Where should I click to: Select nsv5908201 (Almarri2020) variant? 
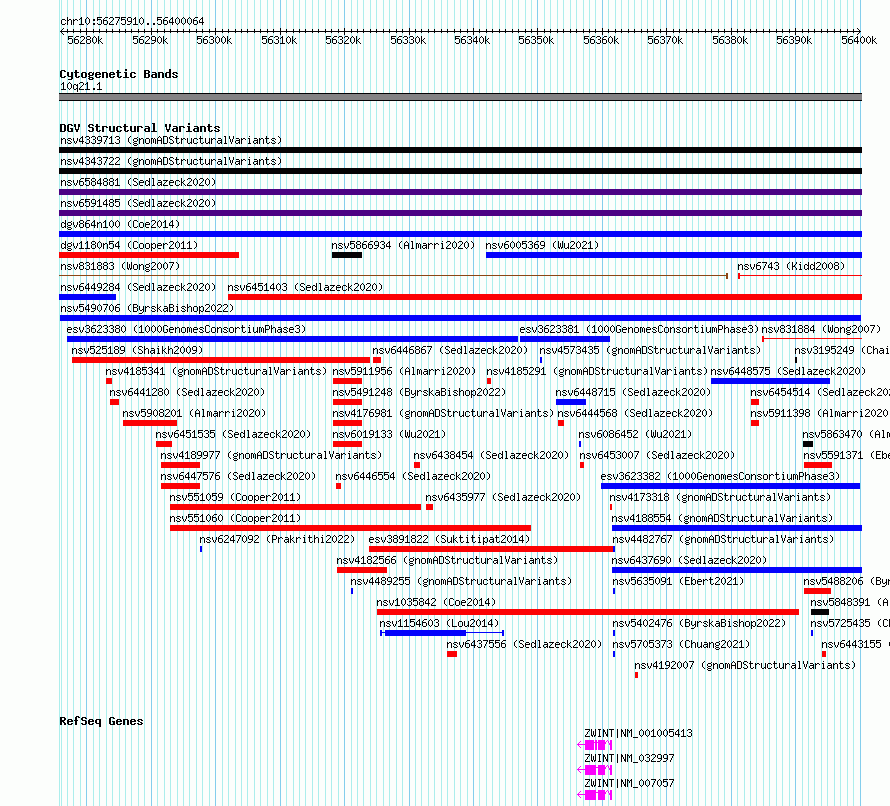pos(194,413)
